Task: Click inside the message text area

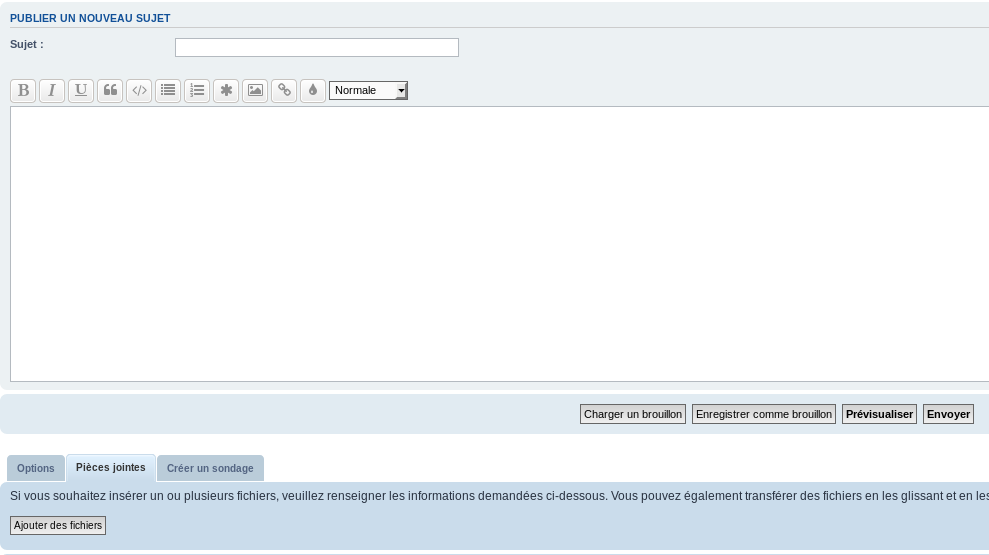Action: pyautogui.click(x=500, y=243)
